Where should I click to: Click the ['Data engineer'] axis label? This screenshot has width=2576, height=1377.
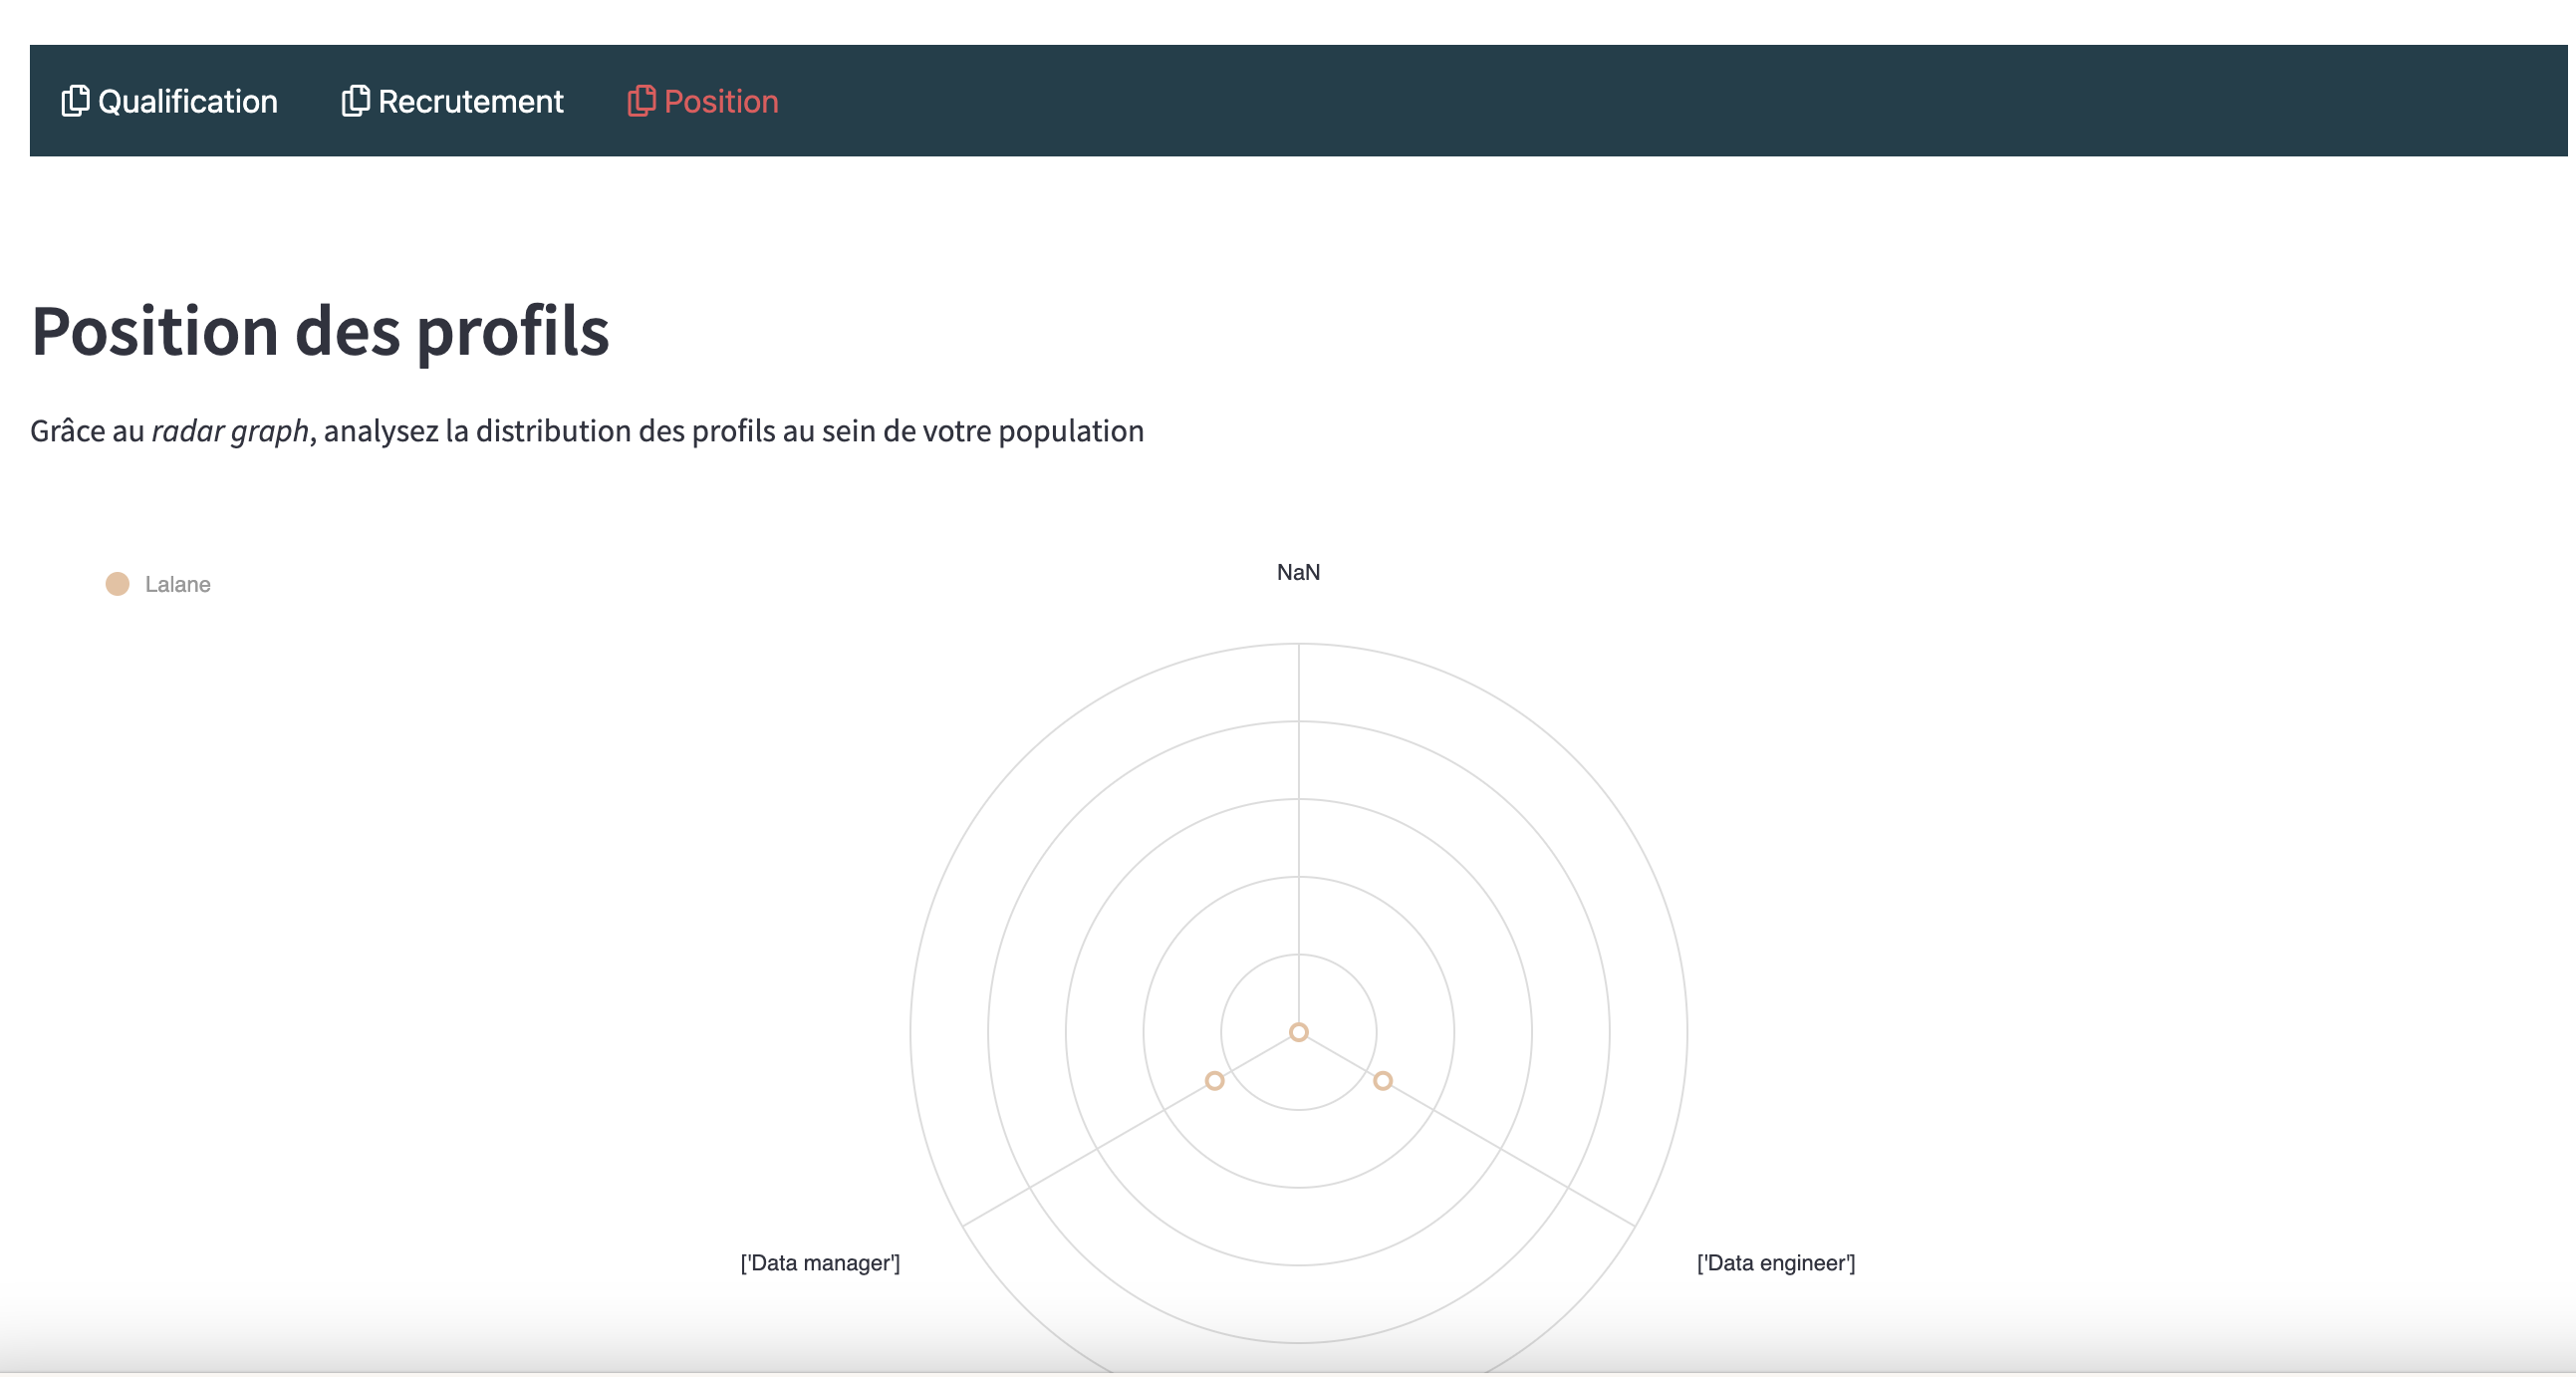[x=1775, y=1263]
